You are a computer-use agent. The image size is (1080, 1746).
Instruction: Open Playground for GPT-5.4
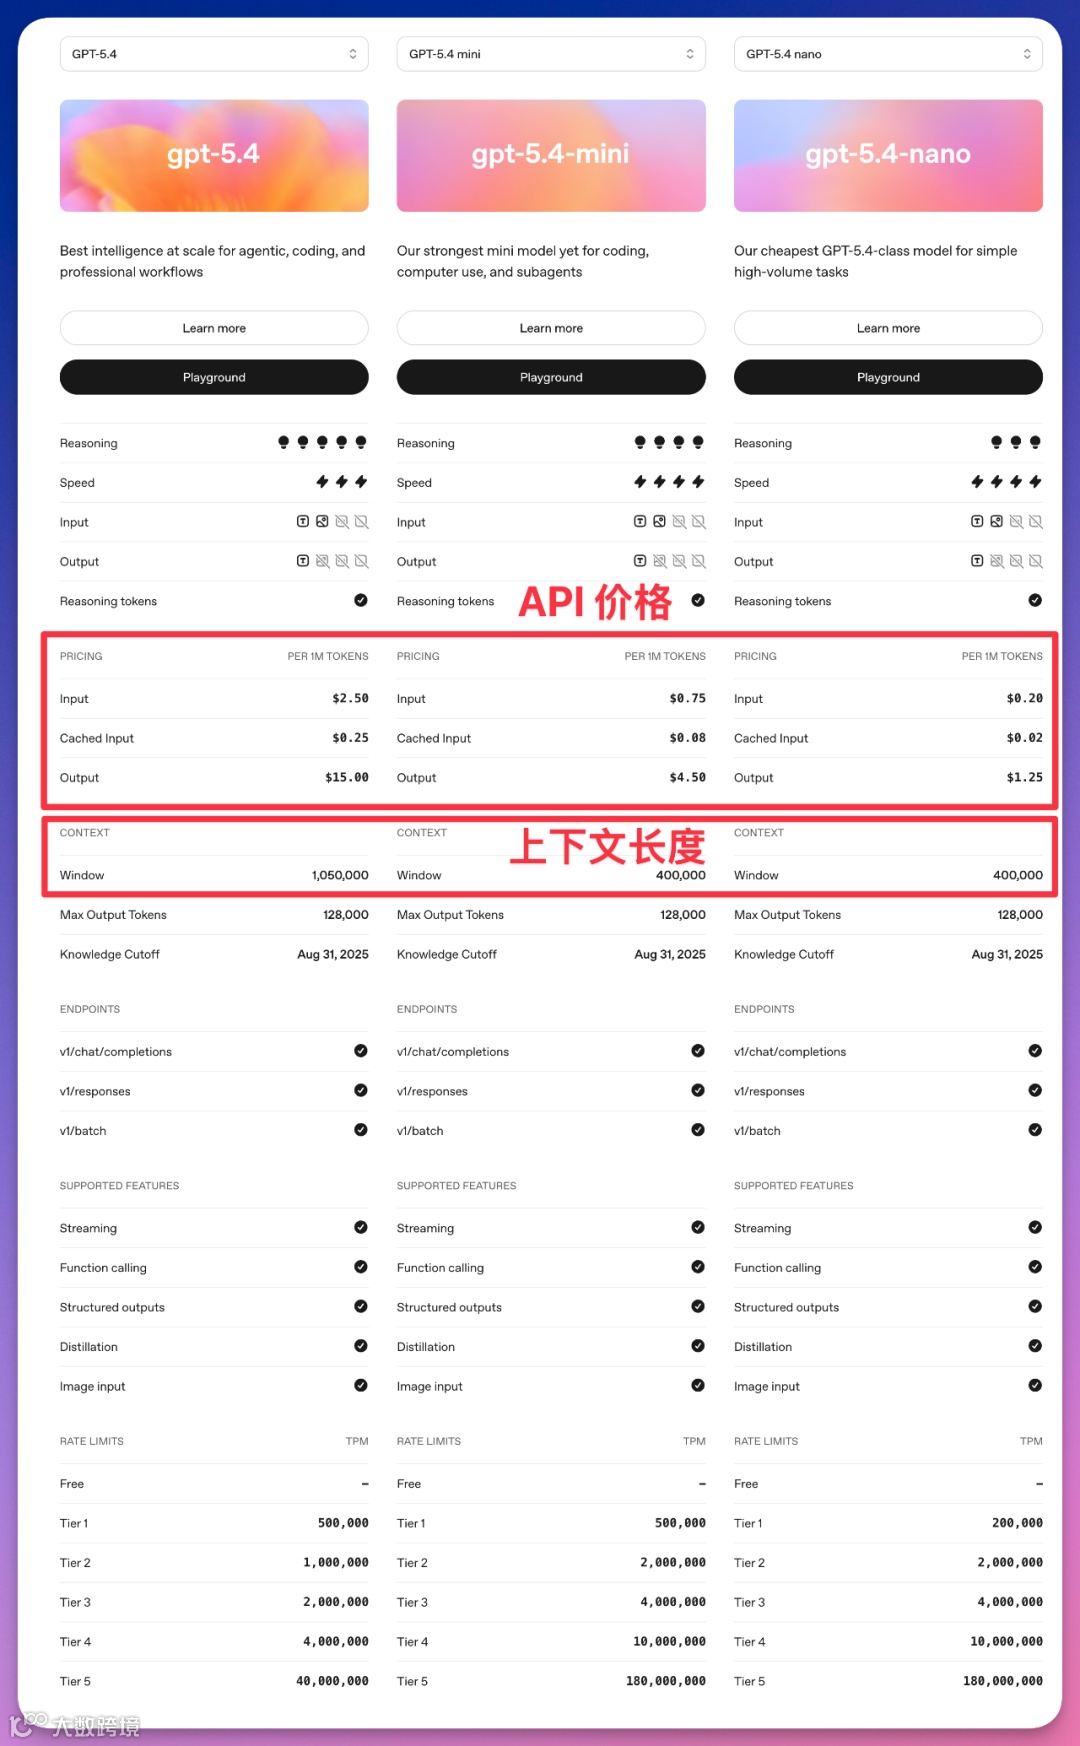pos(214,377)
